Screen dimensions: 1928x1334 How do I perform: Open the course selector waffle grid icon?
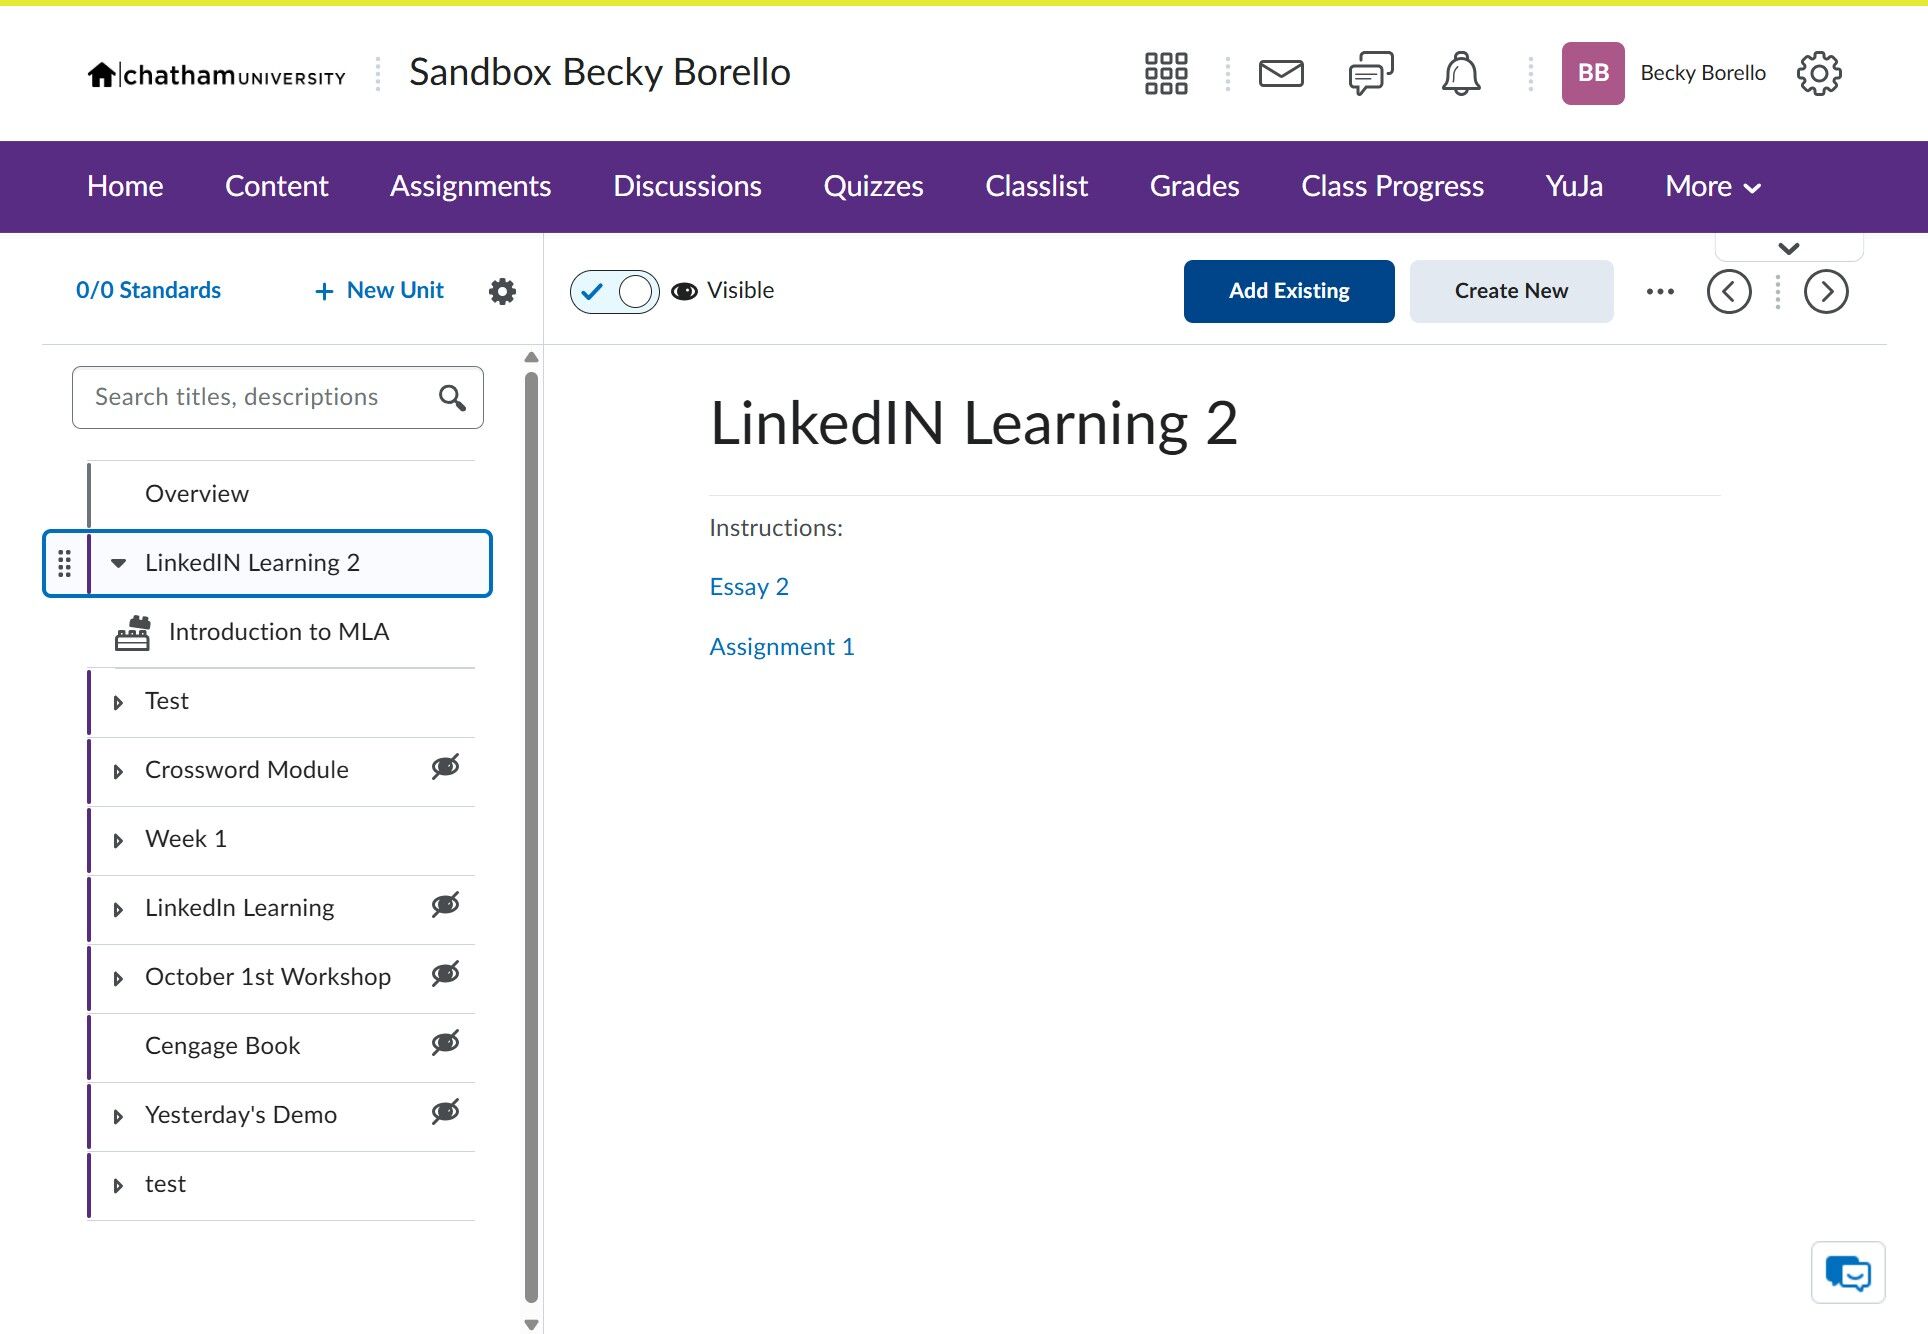point(1165,73)
